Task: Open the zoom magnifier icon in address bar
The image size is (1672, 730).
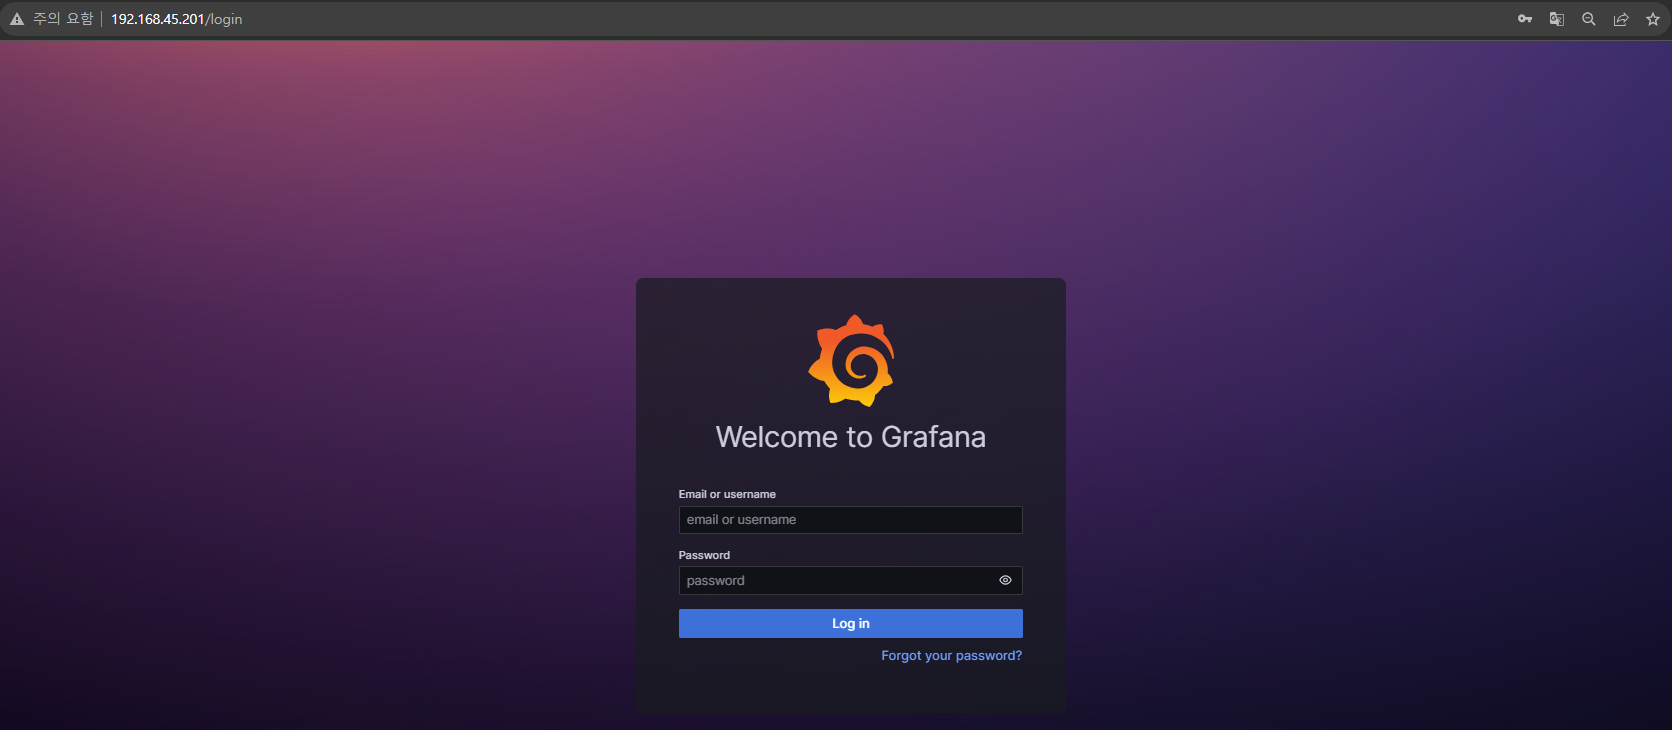Action: (1589, 19)
